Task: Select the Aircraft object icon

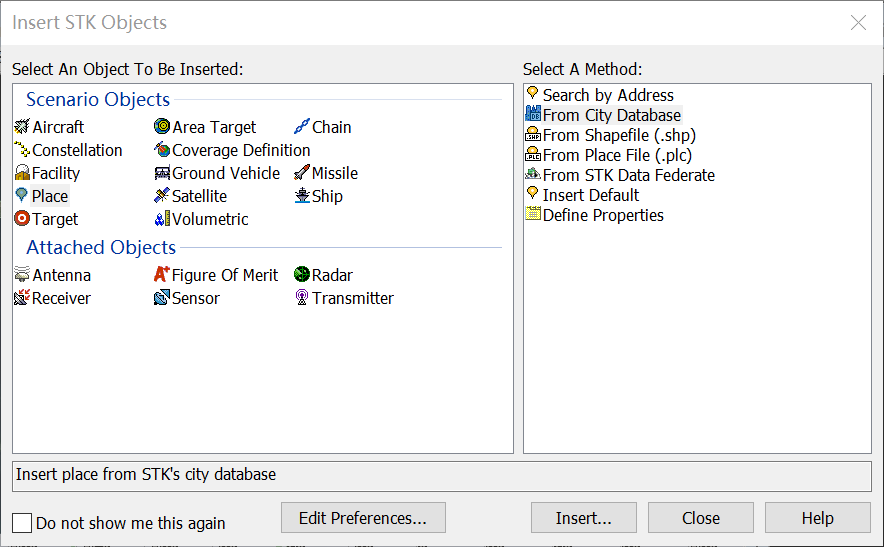Action: click(x=22, y=127)
